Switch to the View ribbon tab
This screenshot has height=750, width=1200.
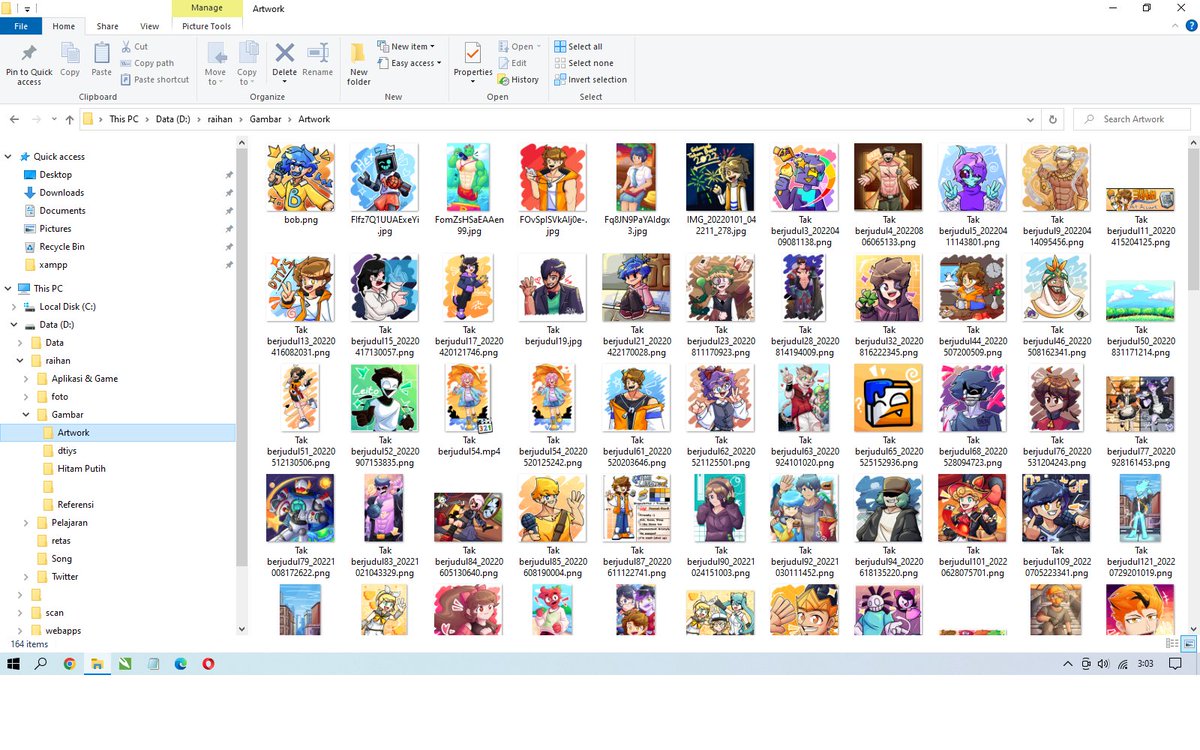pos(149,26)
